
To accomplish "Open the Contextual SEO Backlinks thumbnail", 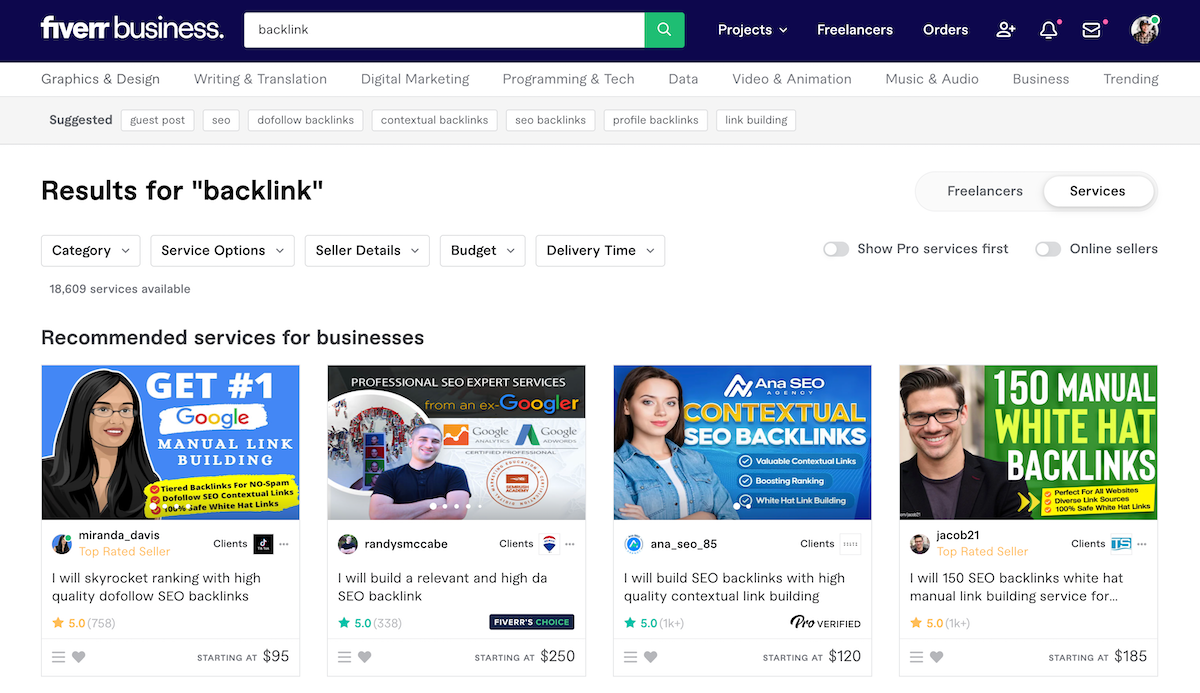I will 742,442.
